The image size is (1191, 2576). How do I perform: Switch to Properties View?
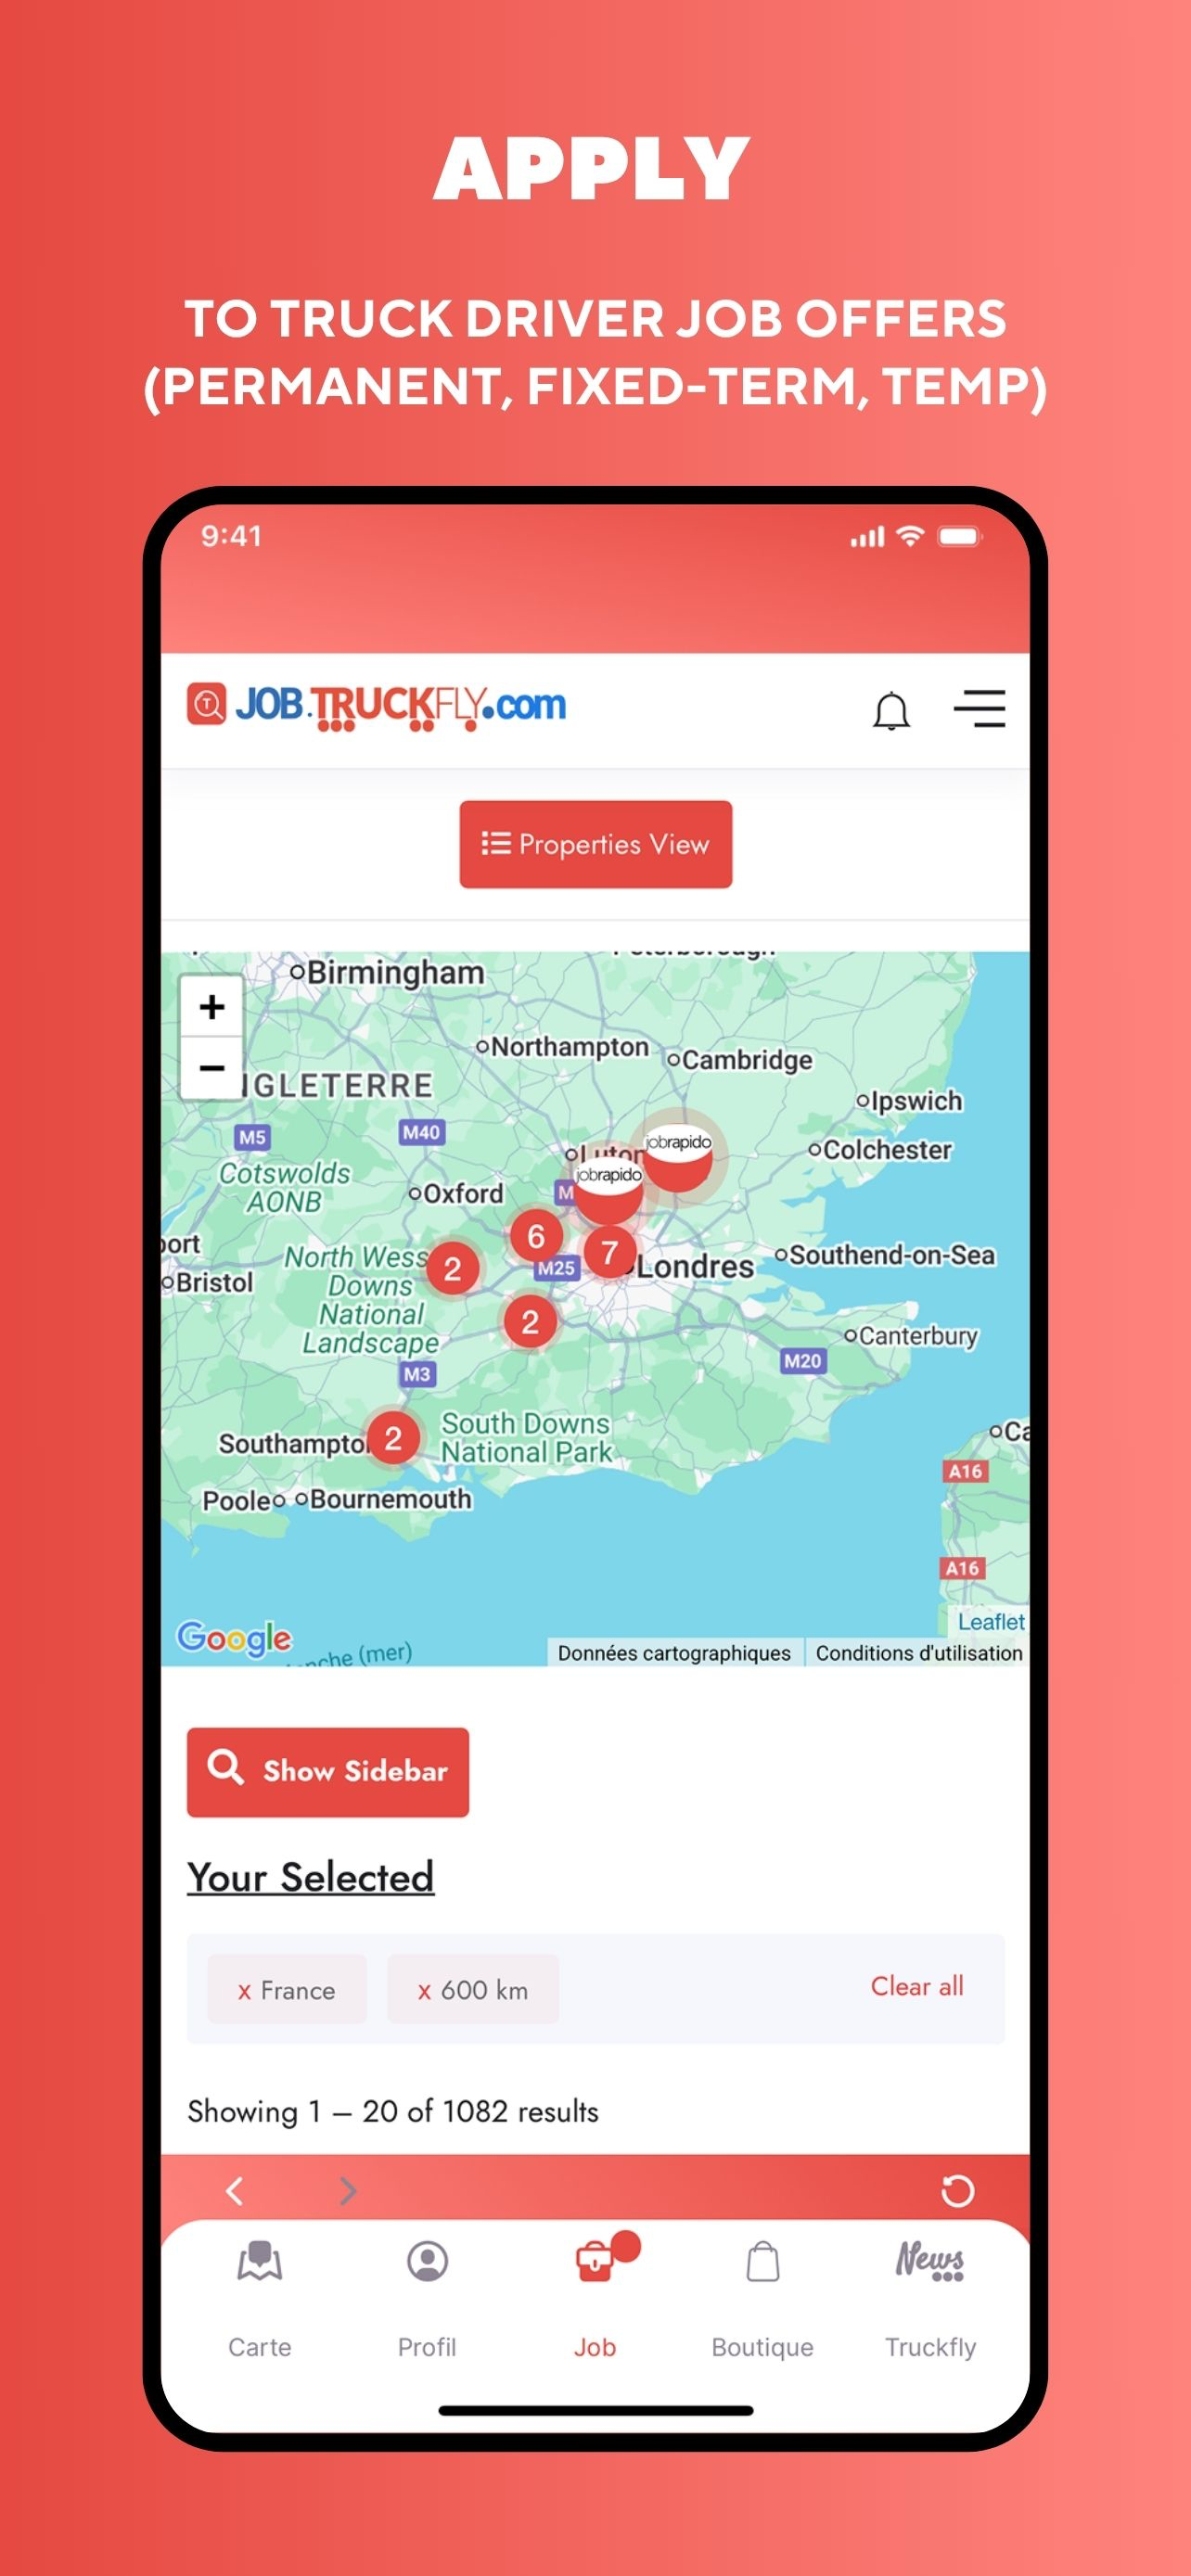tap(595, 843)
